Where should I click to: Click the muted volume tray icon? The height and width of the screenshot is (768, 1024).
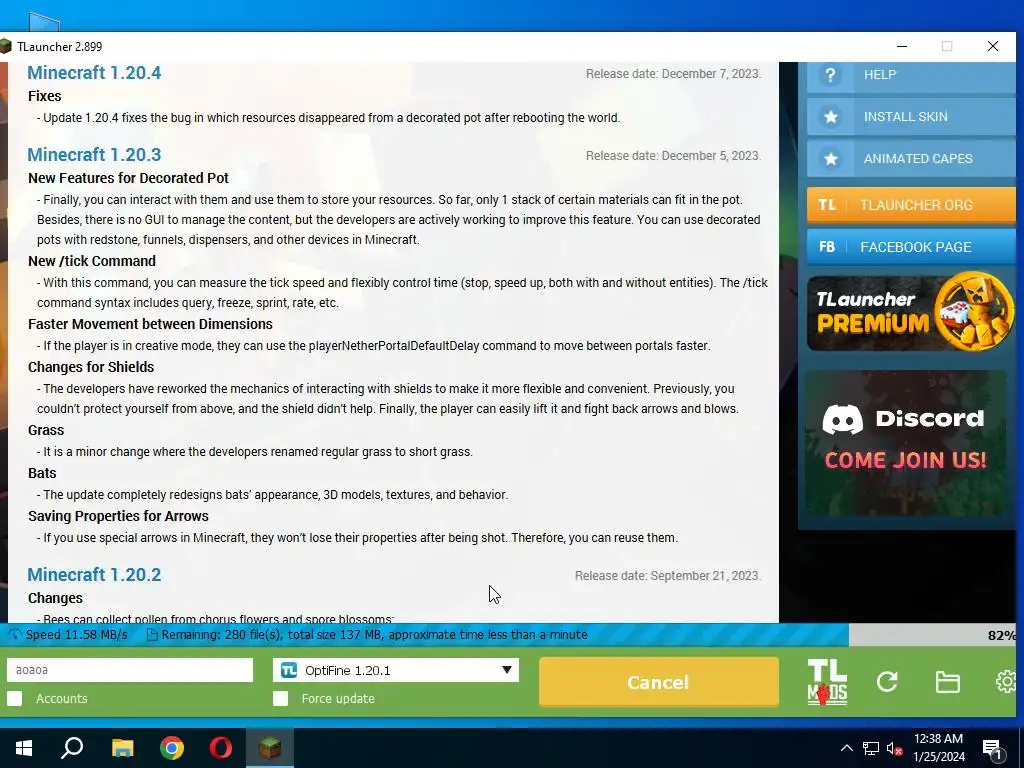894,749
